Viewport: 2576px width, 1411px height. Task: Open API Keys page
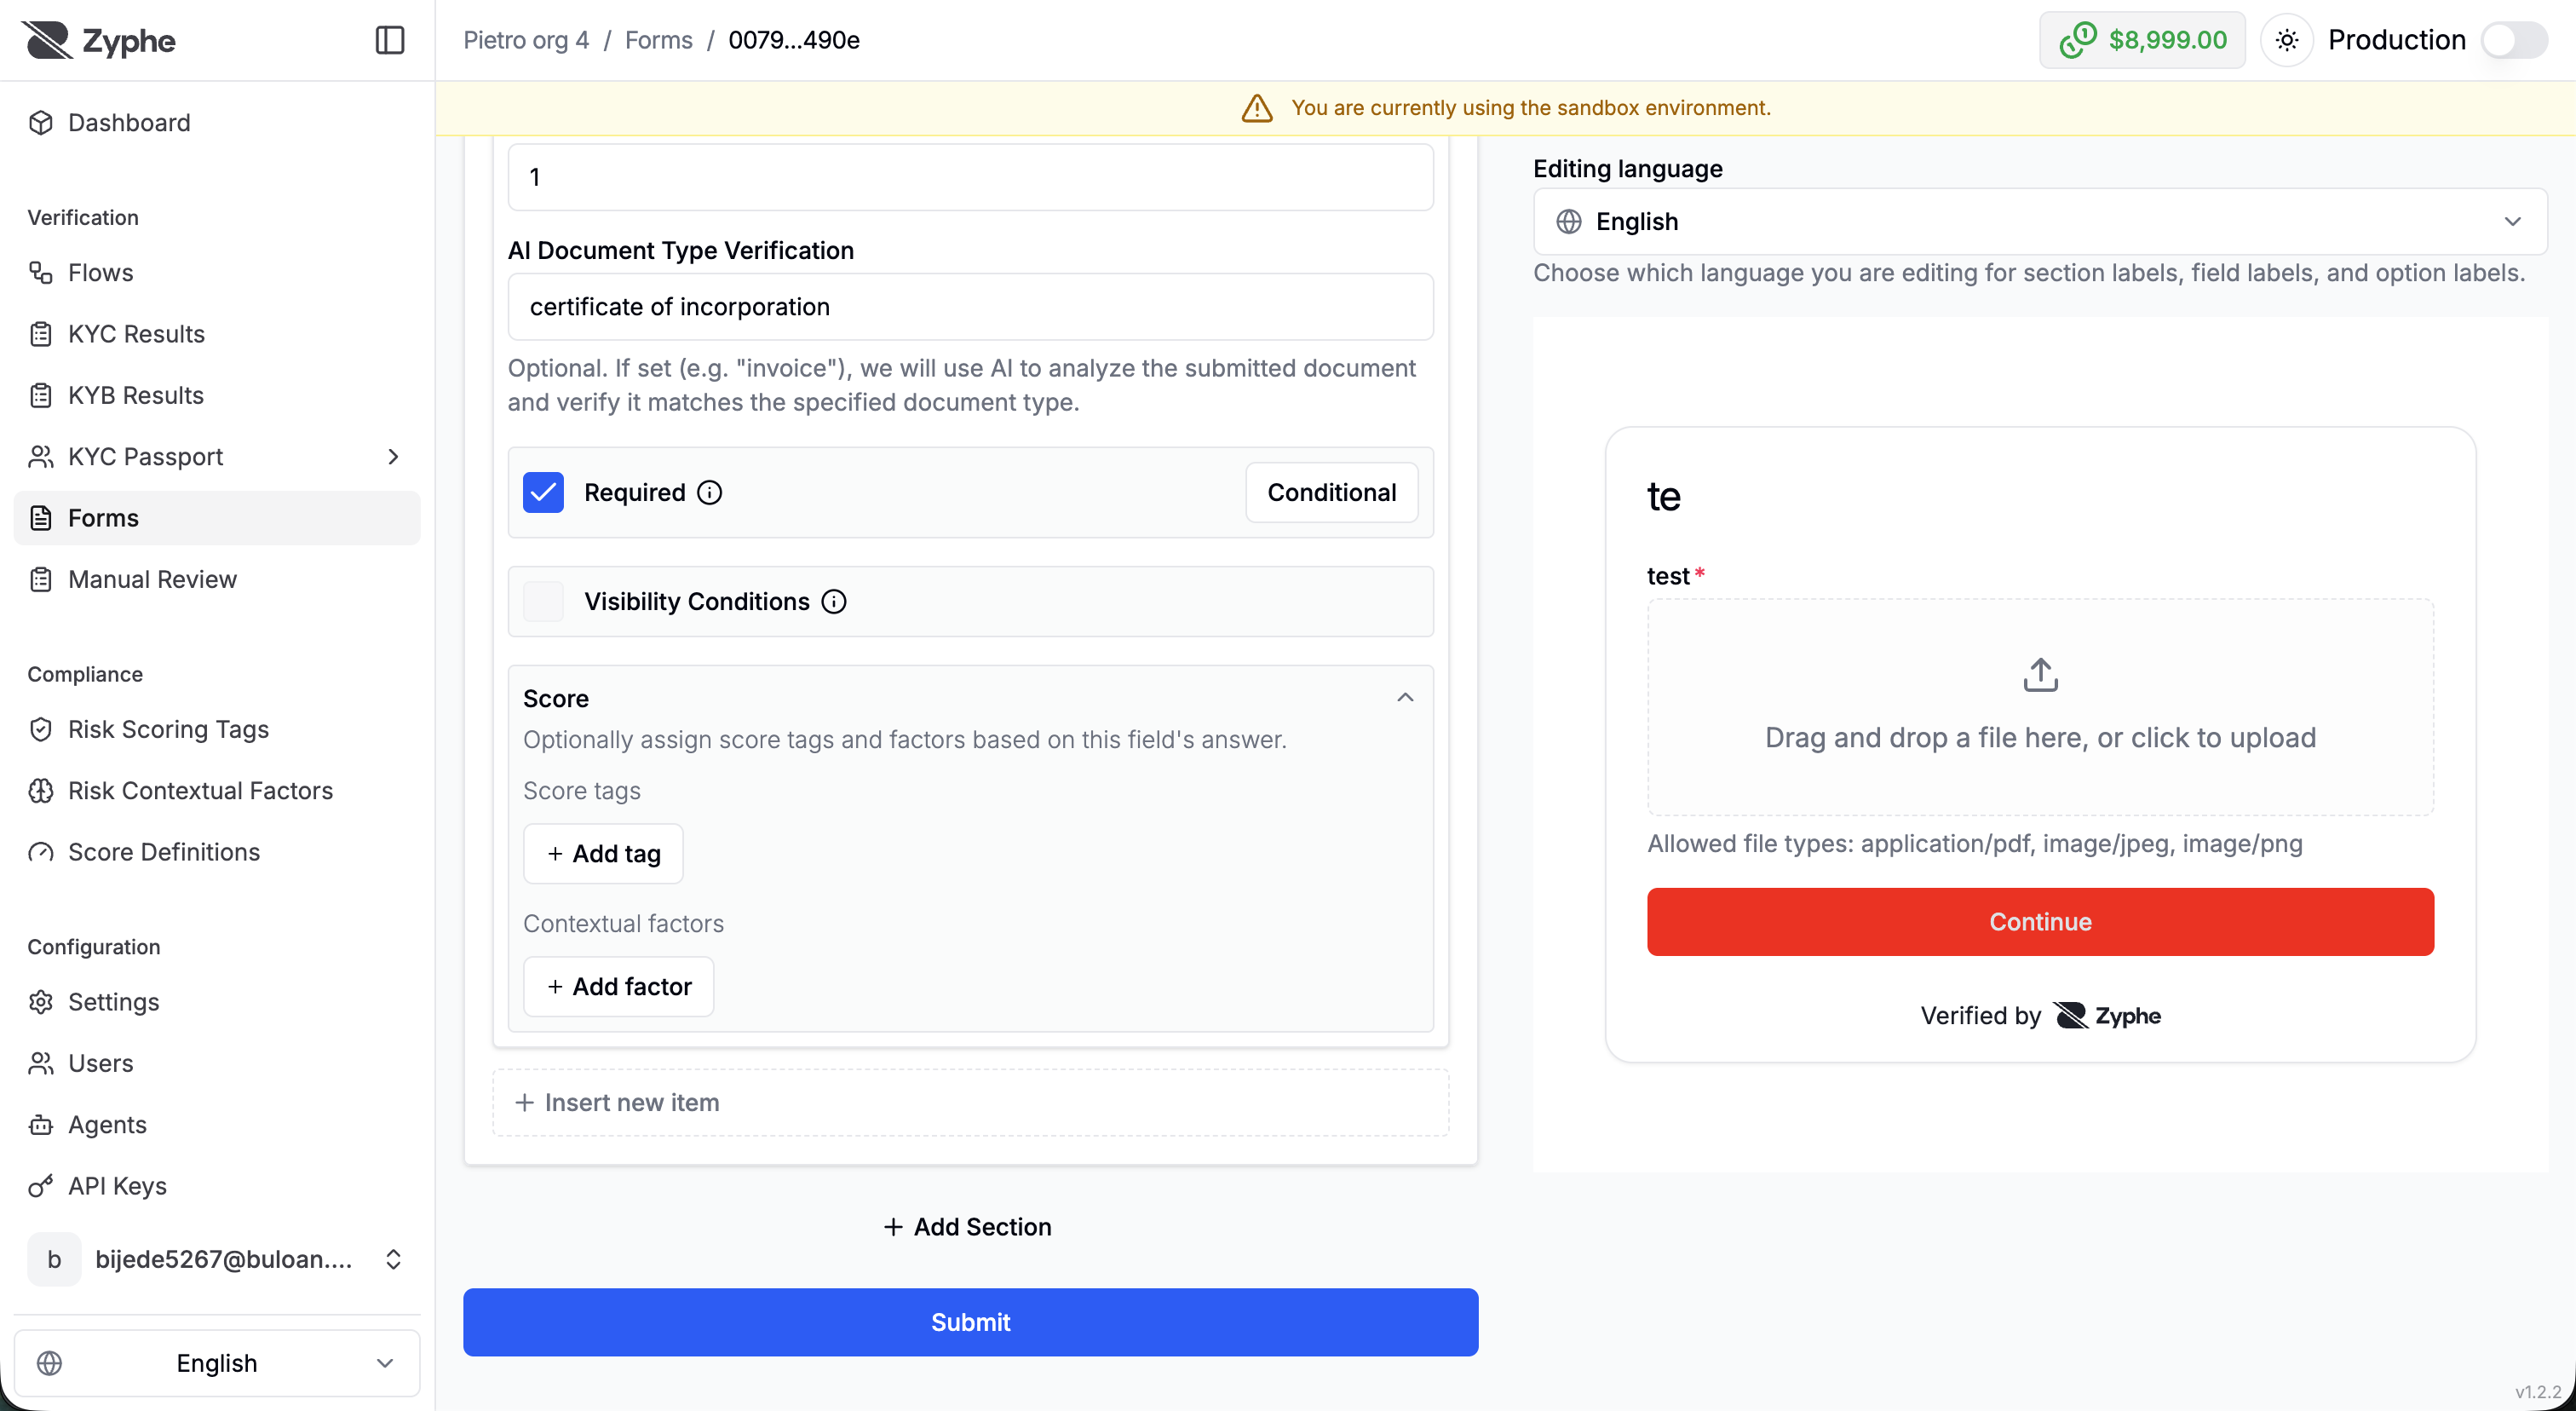[217, 1186]
